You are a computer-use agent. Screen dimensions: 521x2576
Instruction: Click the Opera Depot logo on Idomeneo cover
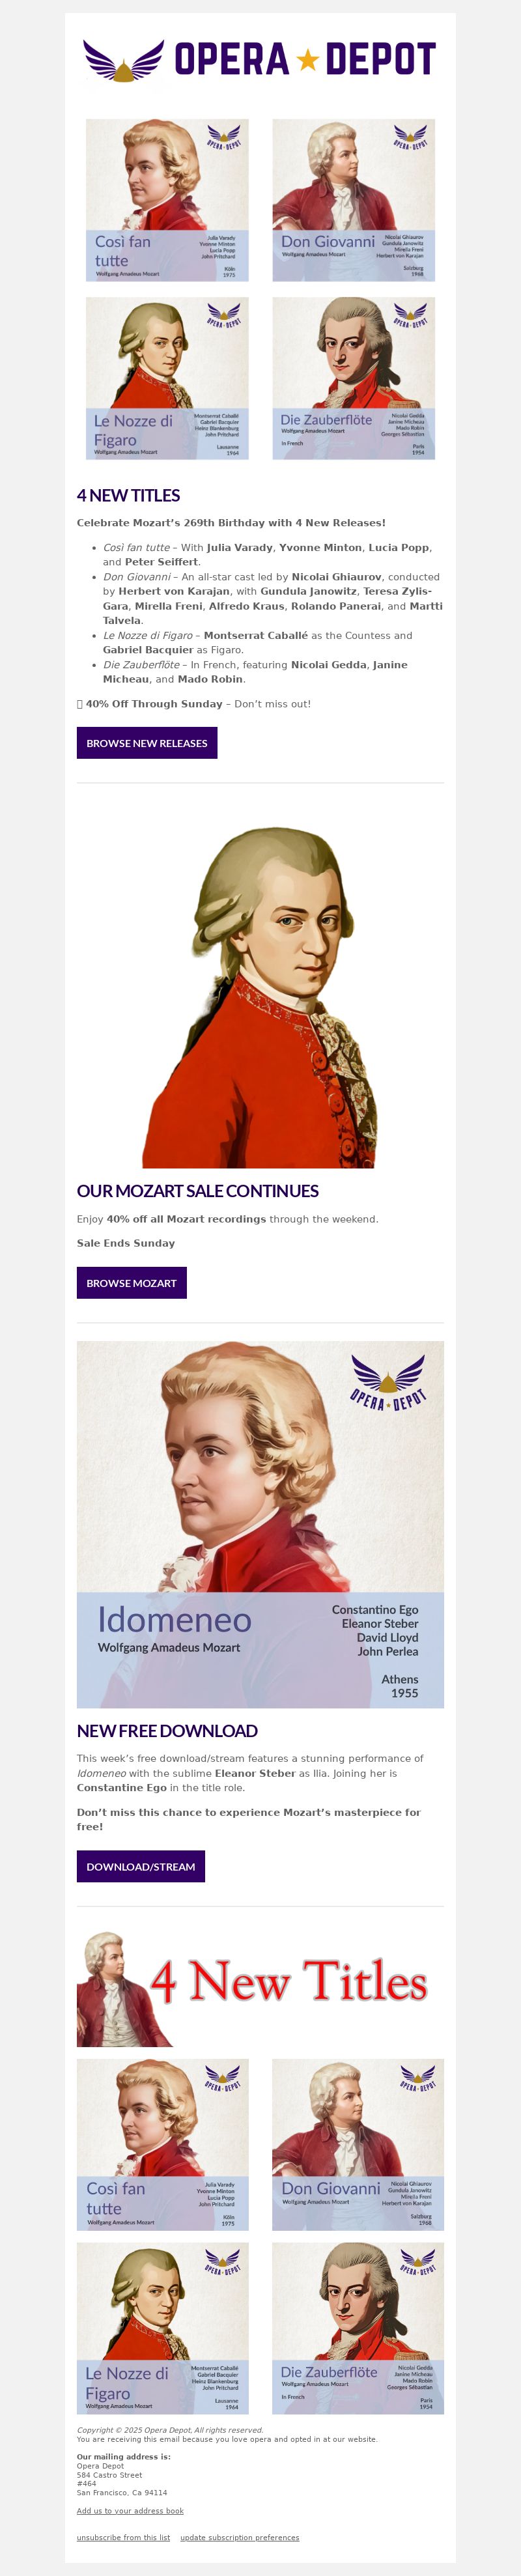(x=388, y=1382)
